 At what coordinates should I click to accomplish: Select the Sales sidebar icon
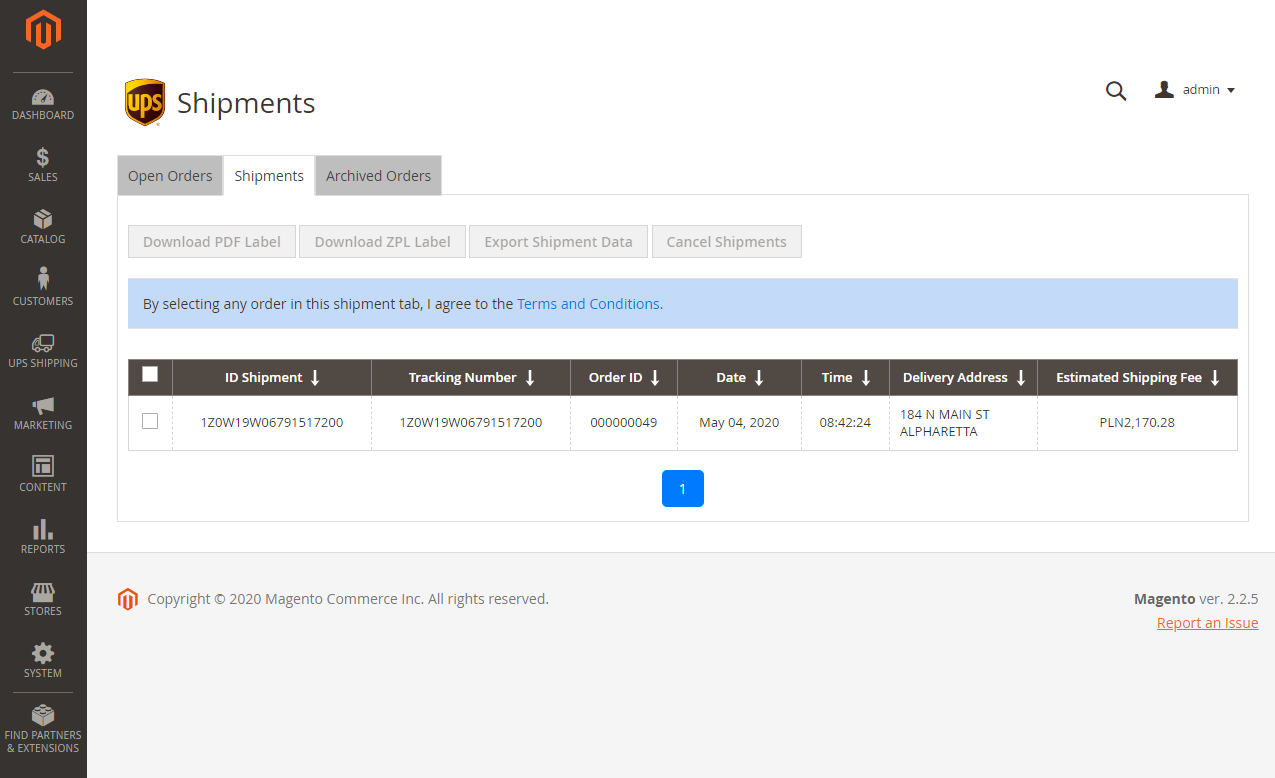(42, 165)
